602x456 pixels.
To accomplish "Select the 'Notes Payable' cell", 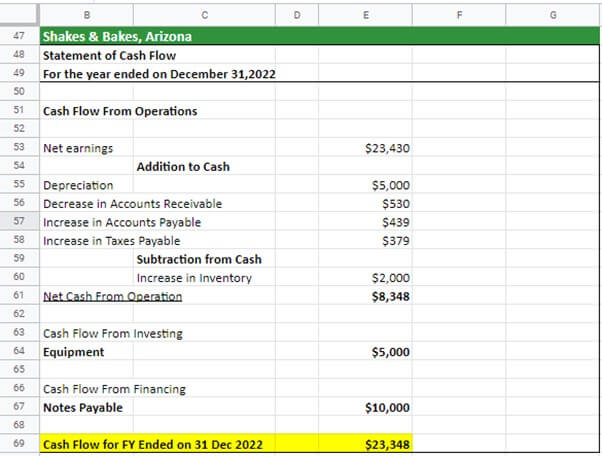I will (x=86, y=407).
